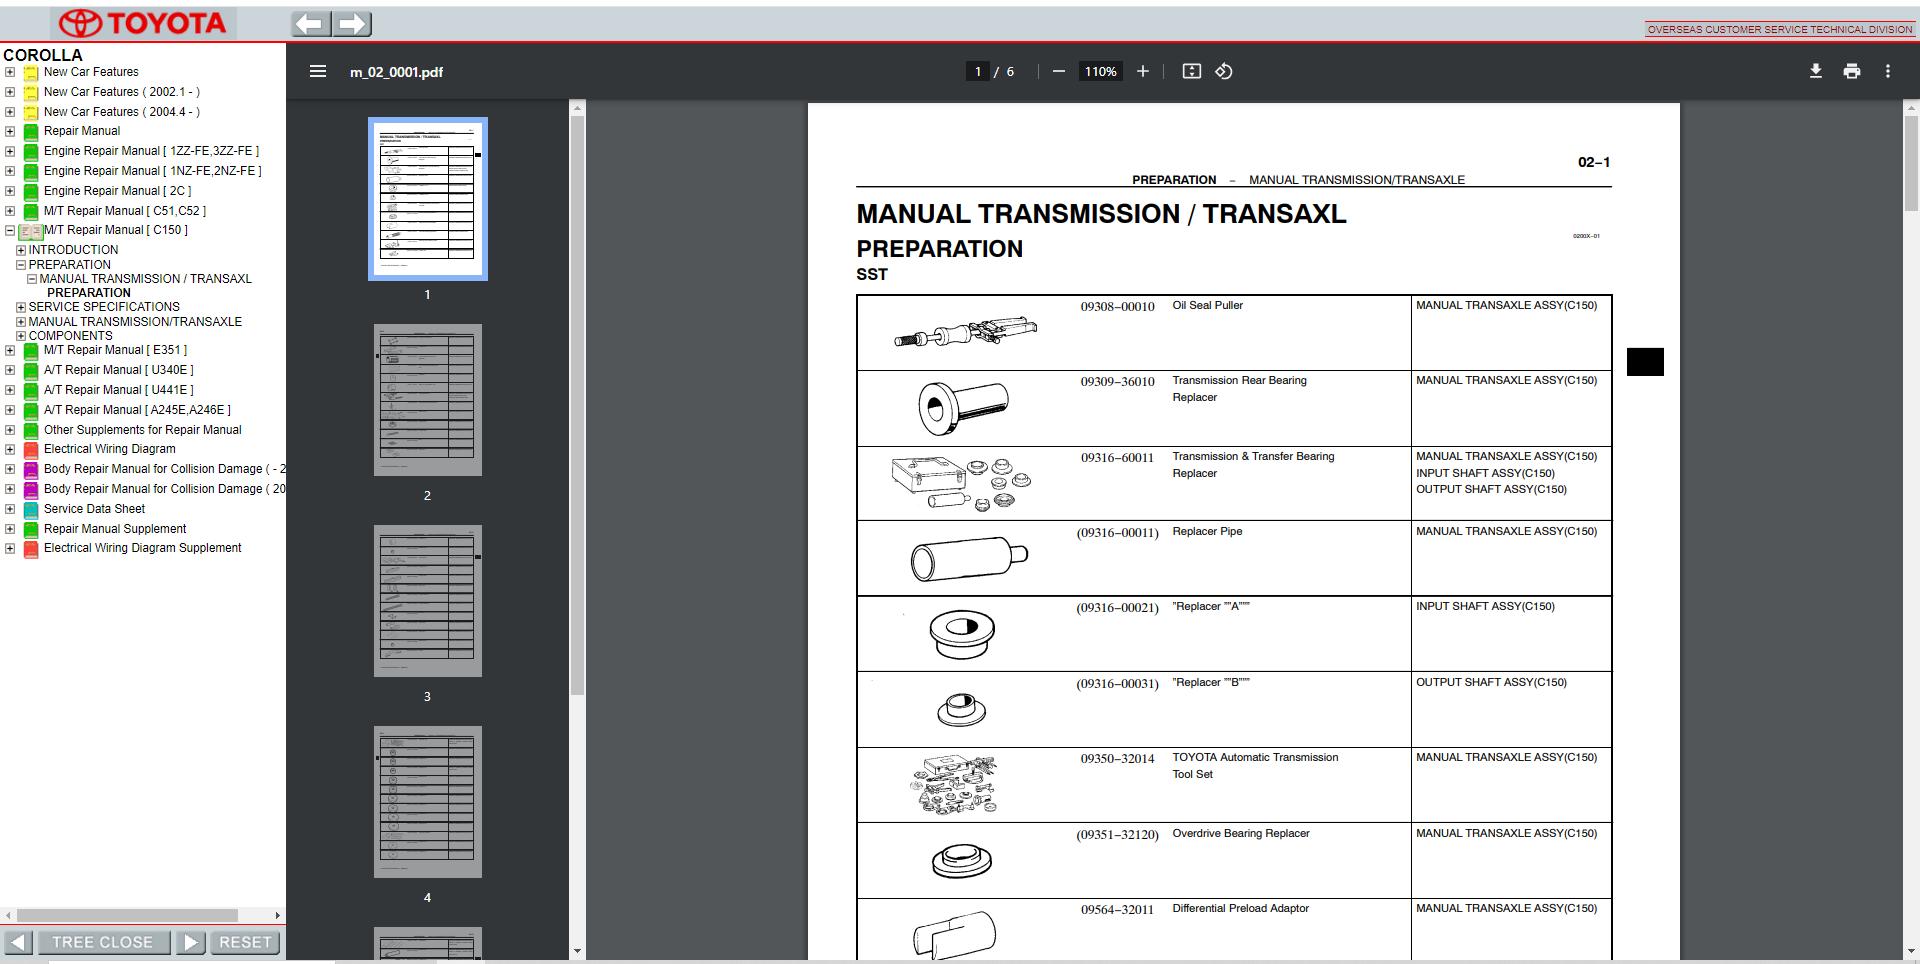Download the PDF file
This screenshot has width=1920, height=964.
pos(1816,71)
